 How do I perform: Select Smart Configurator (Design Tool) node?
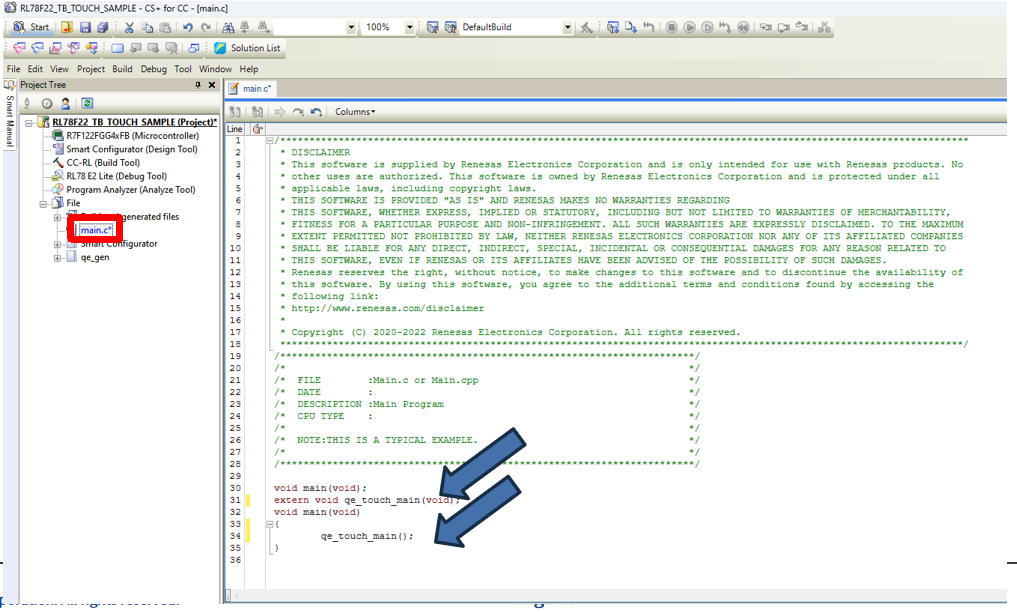tap(131, 149)
